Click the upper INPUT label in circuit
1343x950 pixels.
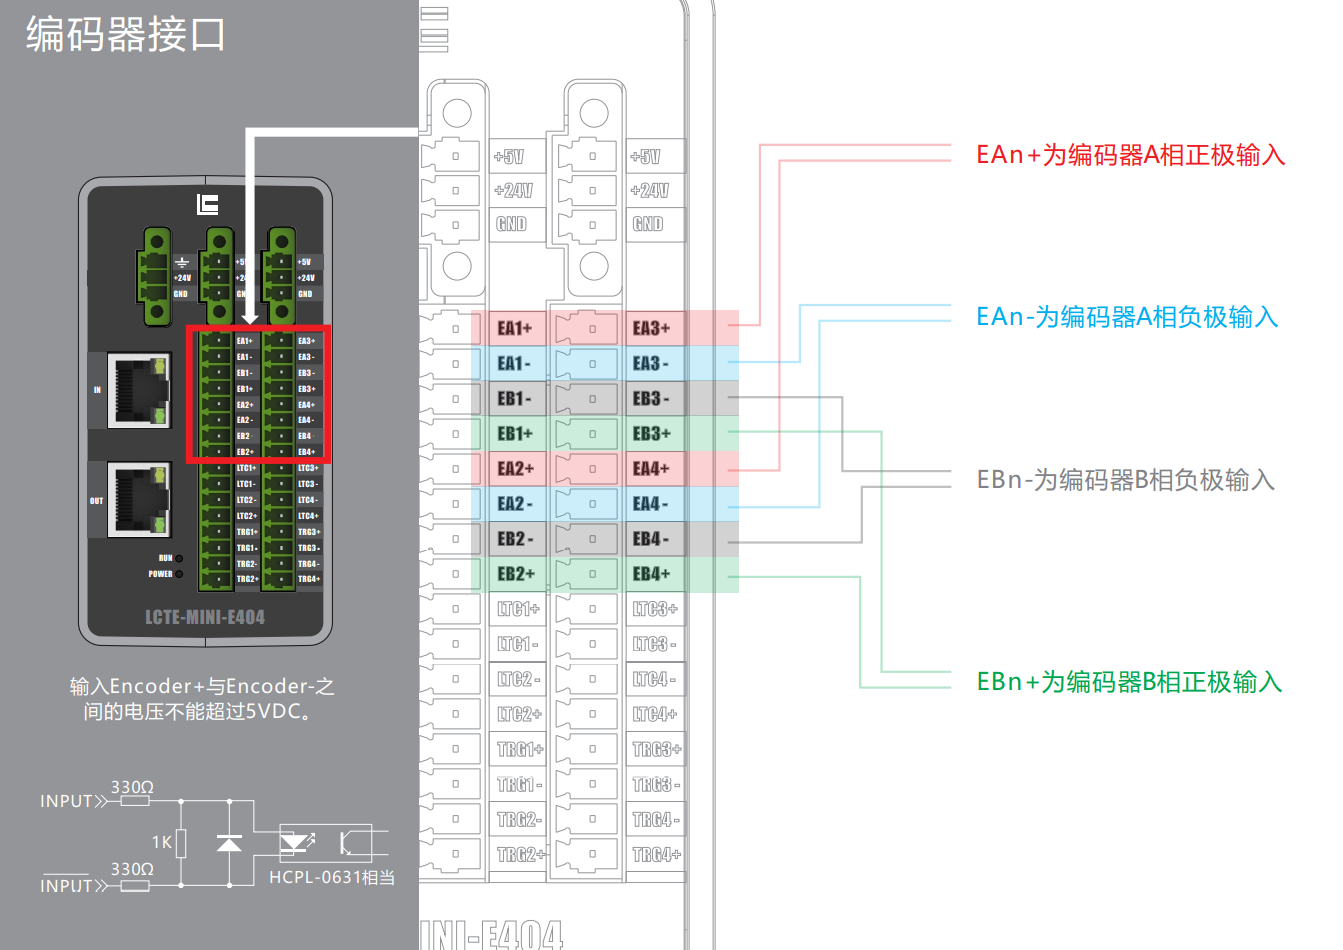click(x=66, y=801)
